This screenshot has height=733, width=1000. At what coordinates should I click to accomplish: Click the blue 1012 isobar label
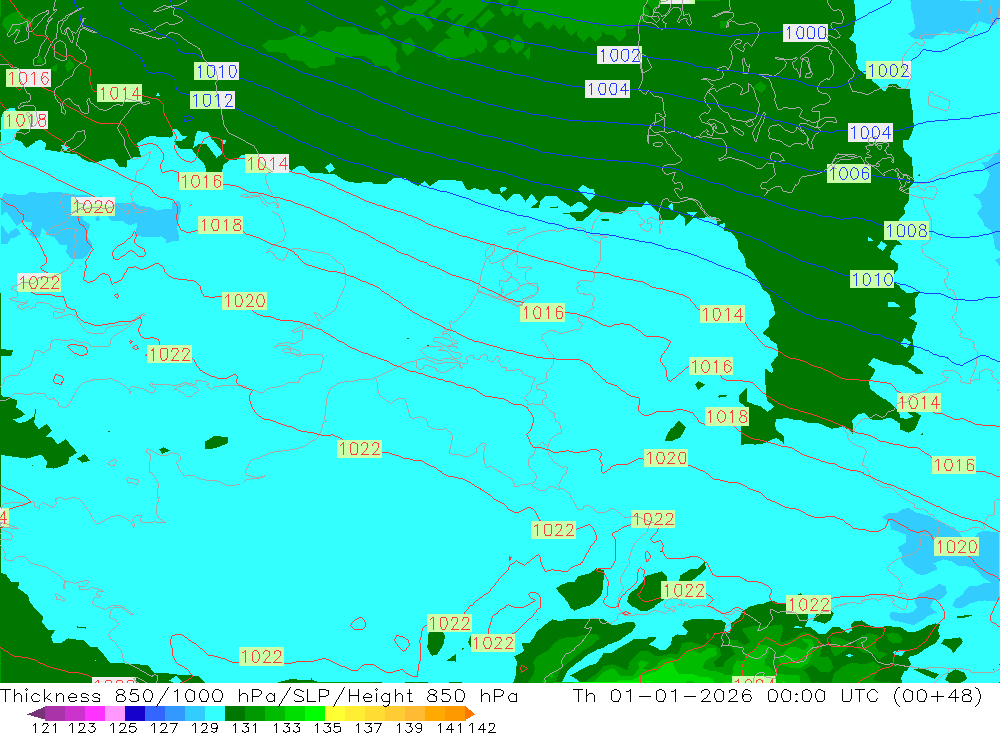pyautogui.click(x=212, y=100)
